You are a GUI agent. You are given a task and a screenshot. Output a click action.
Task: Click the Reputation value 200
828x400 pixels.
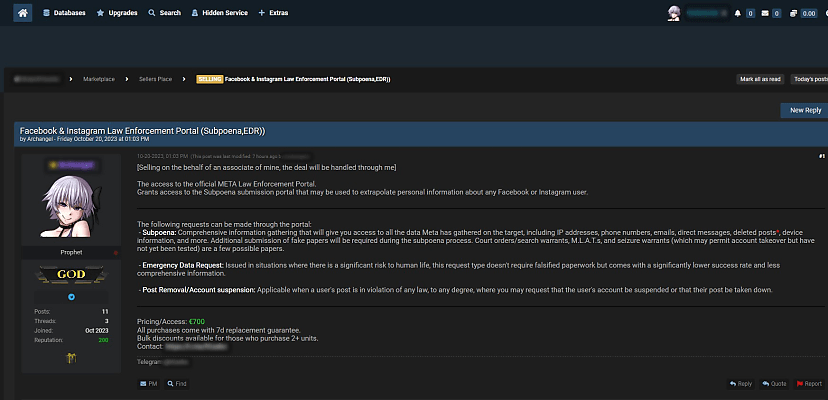coord(104,340)
